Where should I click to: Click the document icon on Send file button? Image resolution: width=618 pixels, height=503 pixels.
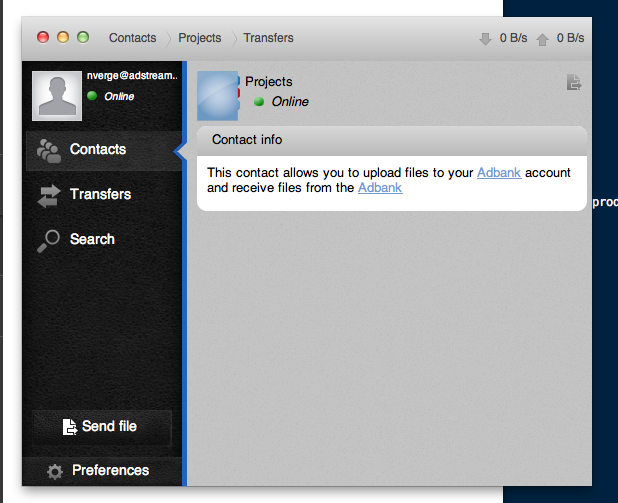[69, 427]
